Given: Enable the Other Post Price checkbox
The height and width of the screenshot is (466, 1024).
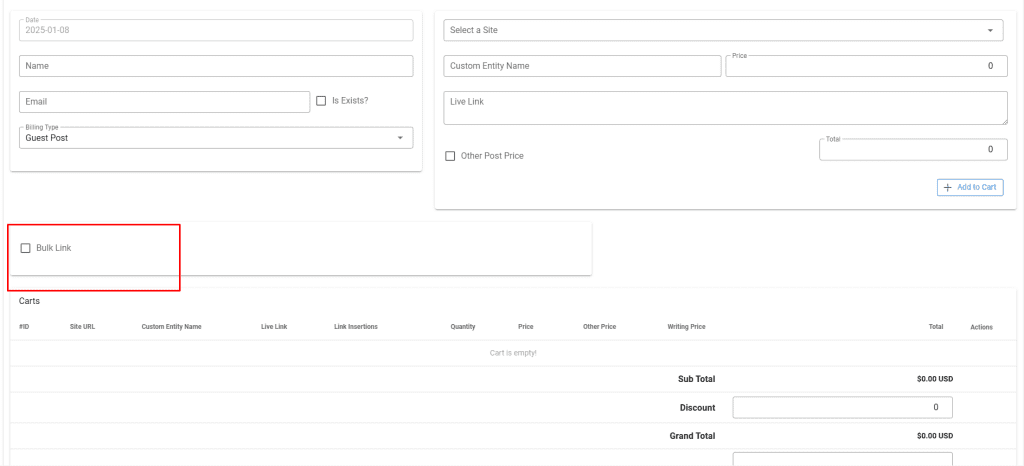Looking at the screenshot, I should [x=451, y=156].
